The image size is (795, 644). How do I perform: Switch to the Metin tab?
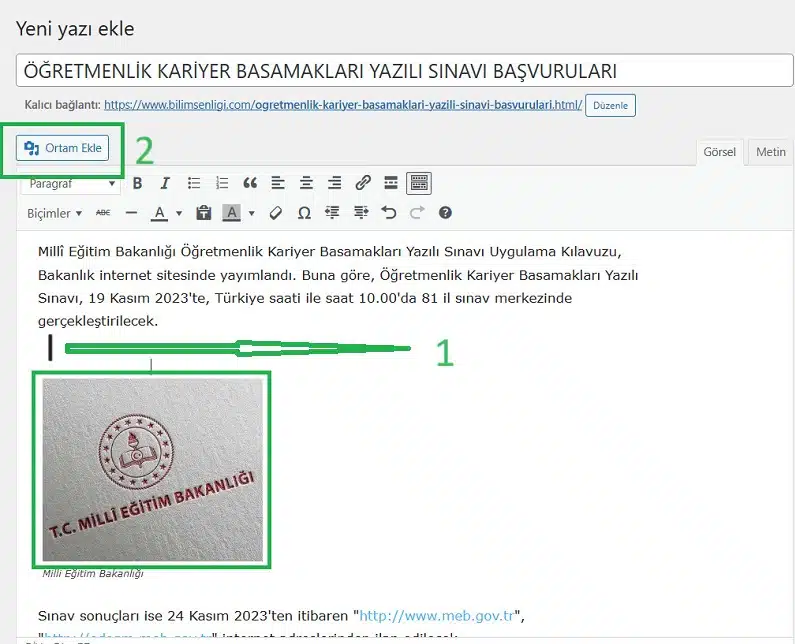(x=770, y=152)
